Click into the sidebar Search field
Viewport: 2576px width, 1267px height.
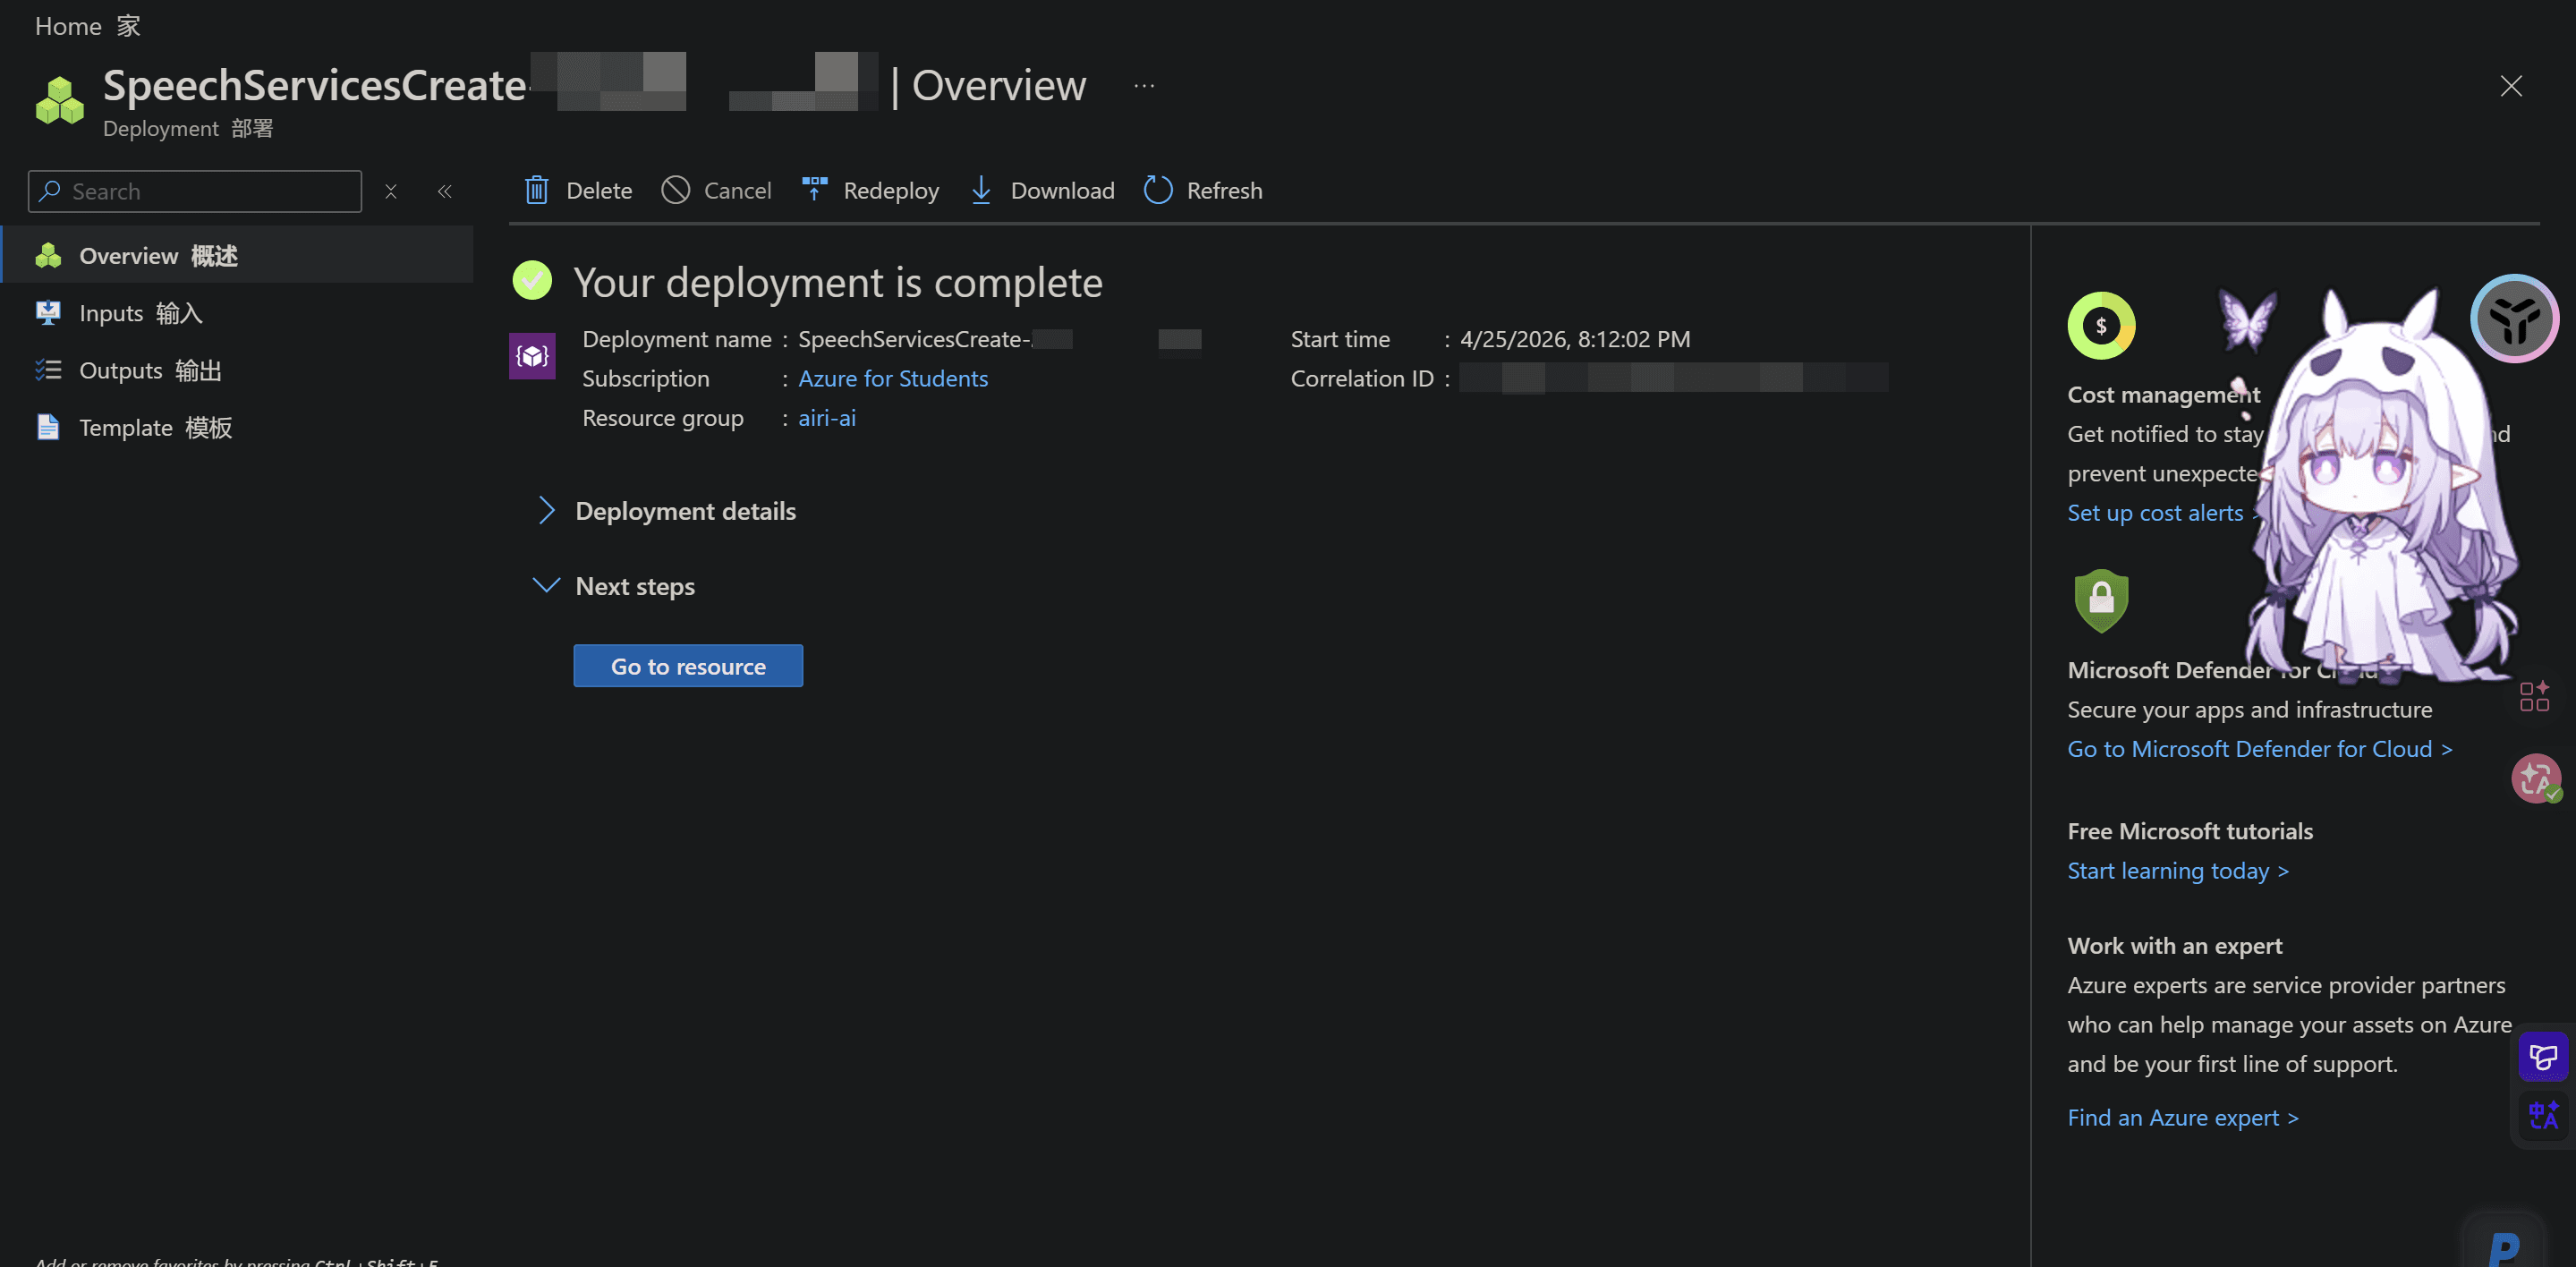pyautogui.click(x=195, y=191)
